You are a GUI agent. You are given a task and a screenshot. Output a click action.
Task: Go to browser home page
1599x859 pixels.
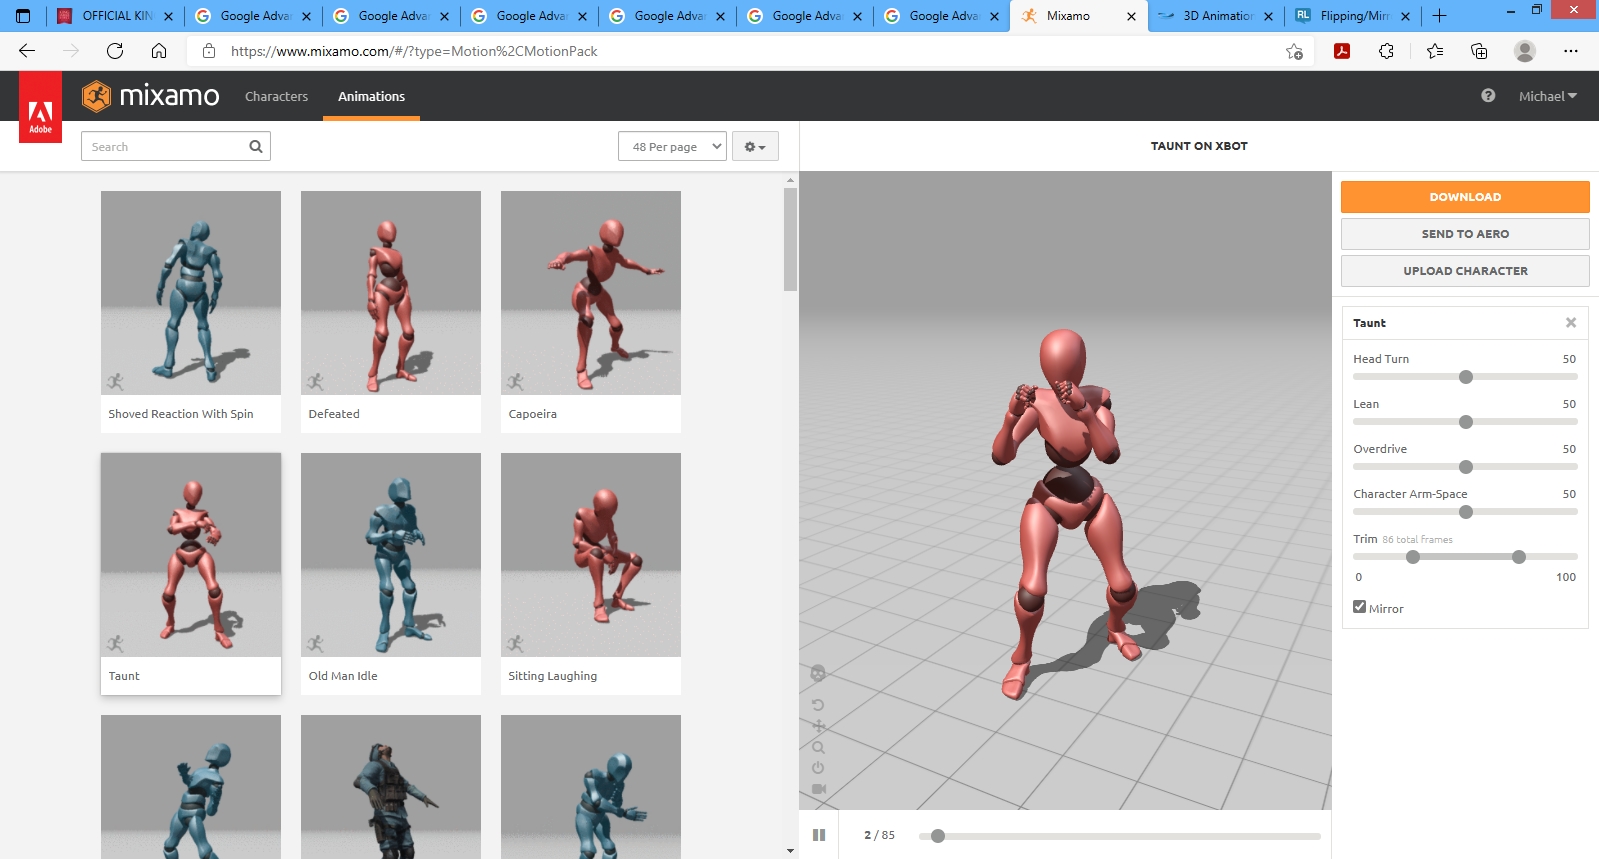pos(159,51)
